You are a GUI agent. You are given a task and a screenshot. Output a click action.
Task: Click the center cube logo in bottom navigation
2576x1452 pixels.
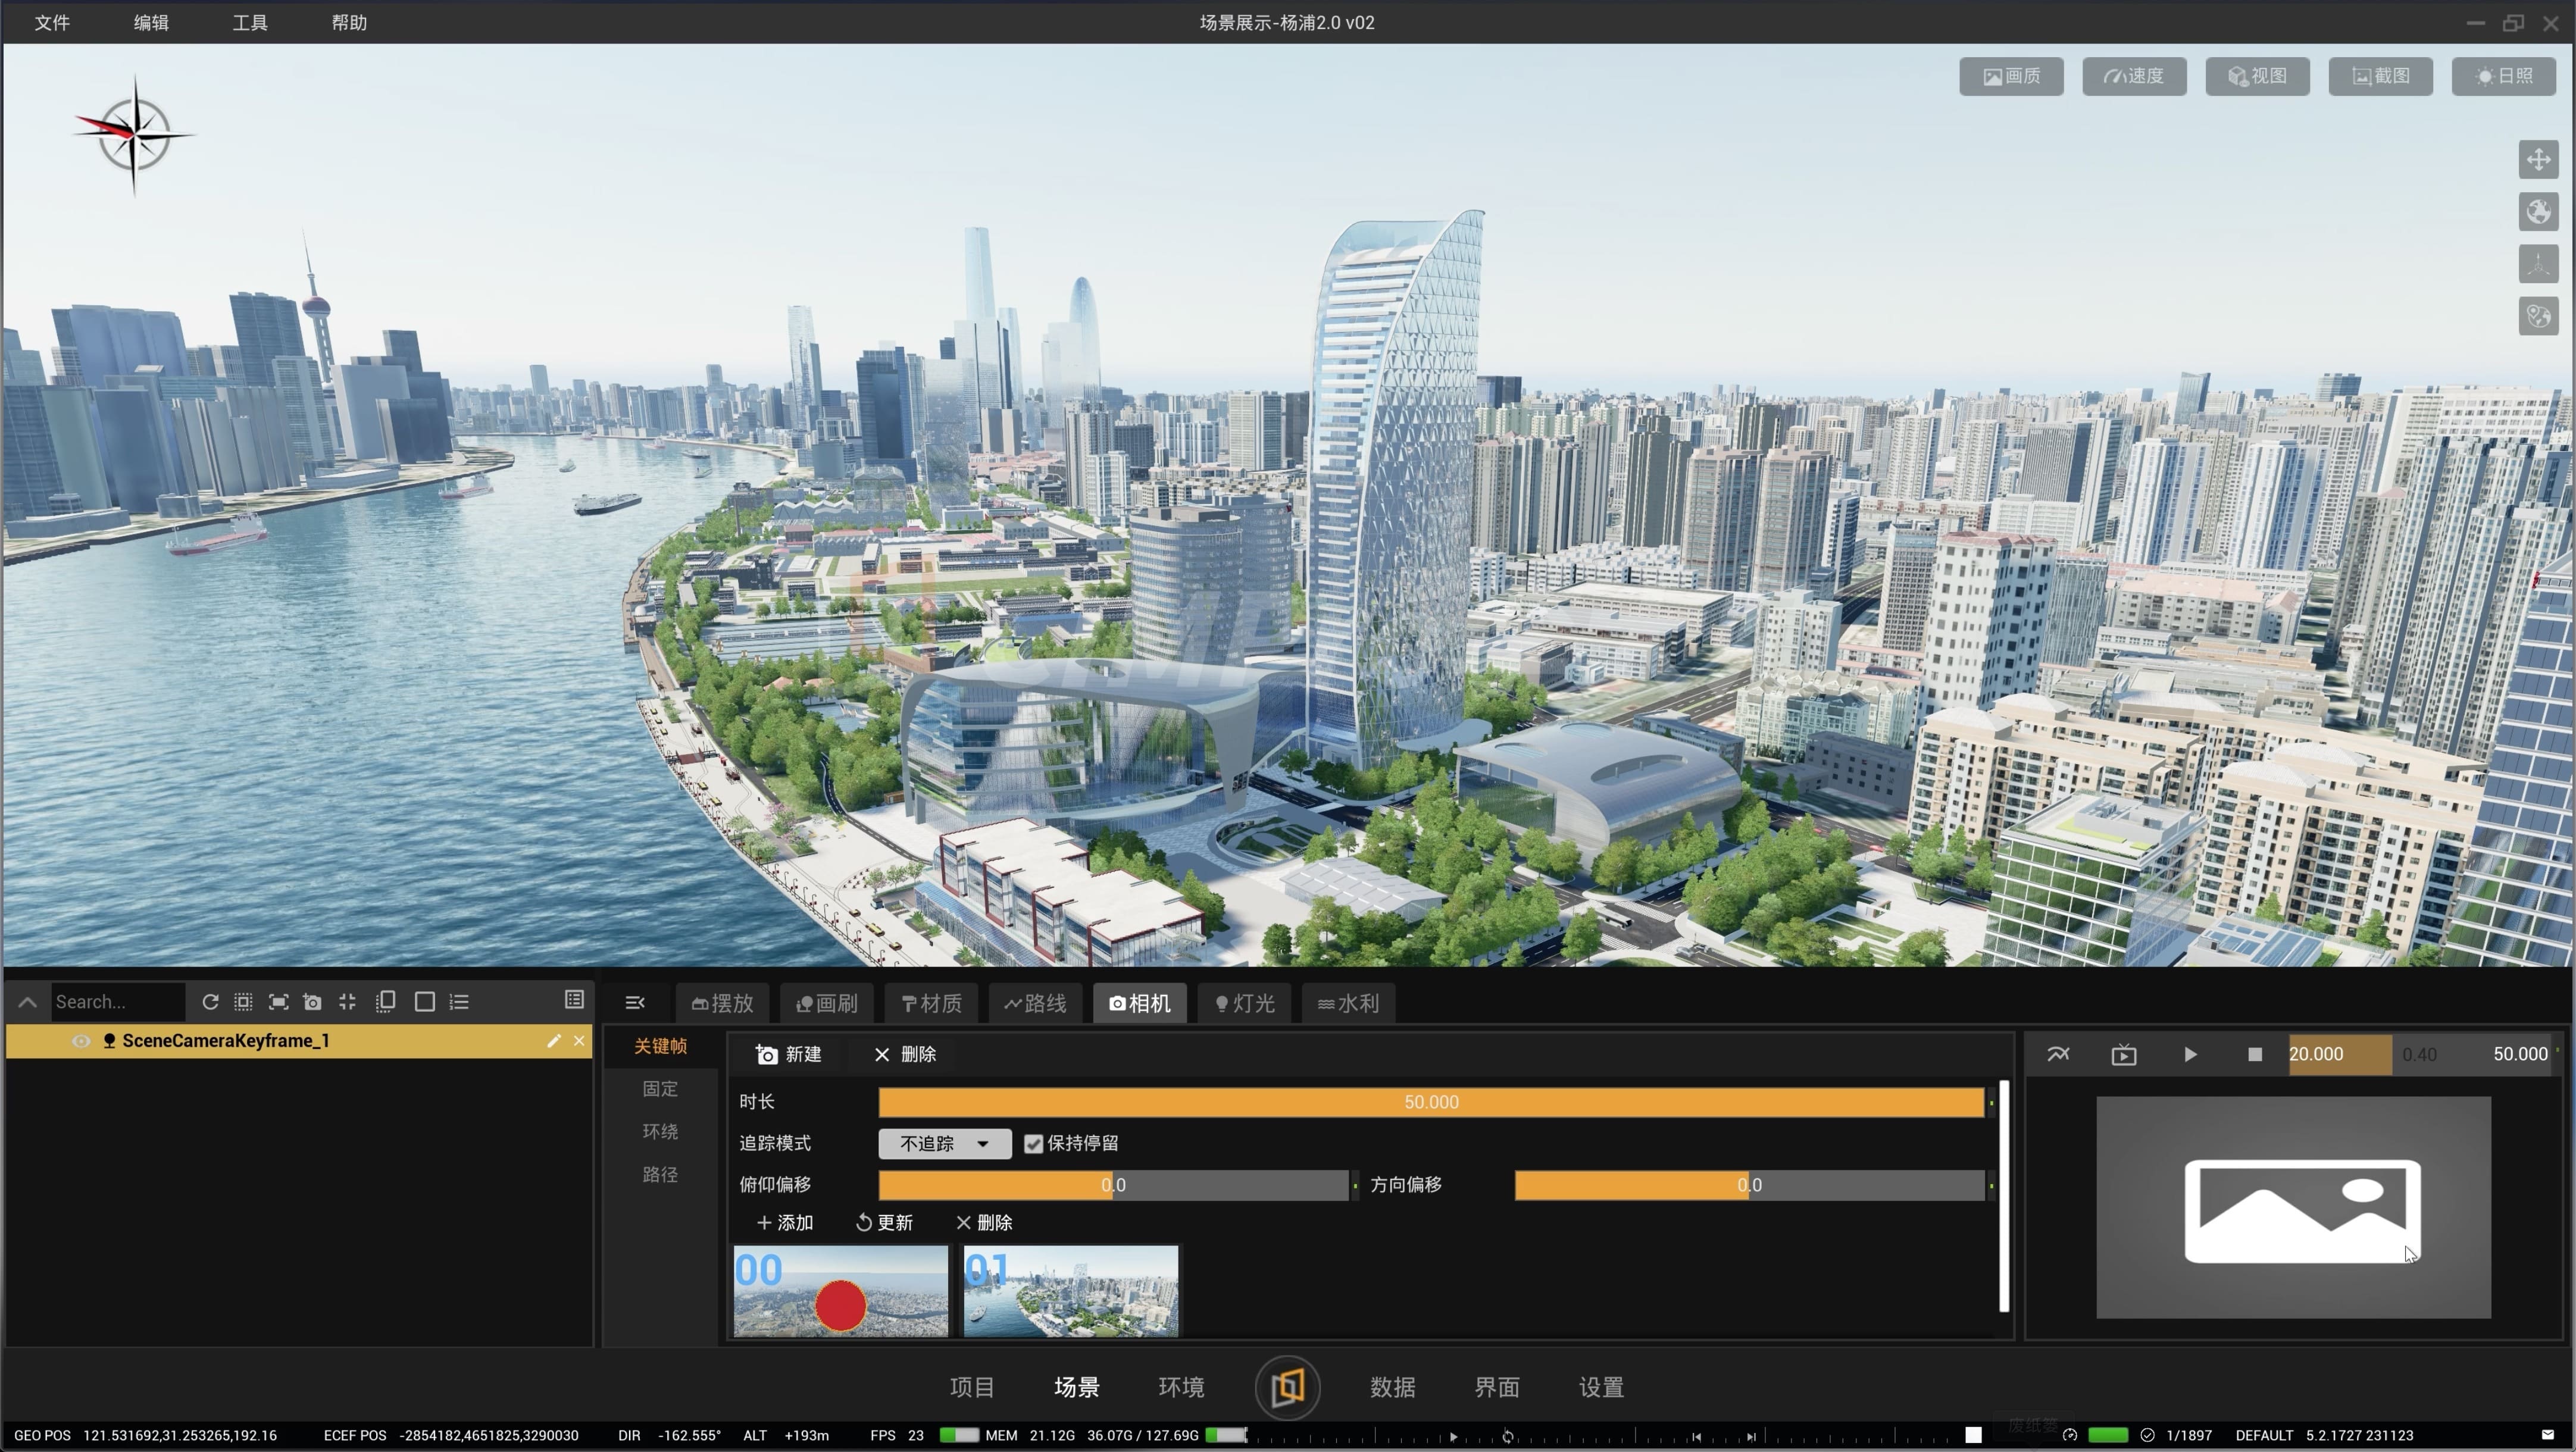1287,1387
